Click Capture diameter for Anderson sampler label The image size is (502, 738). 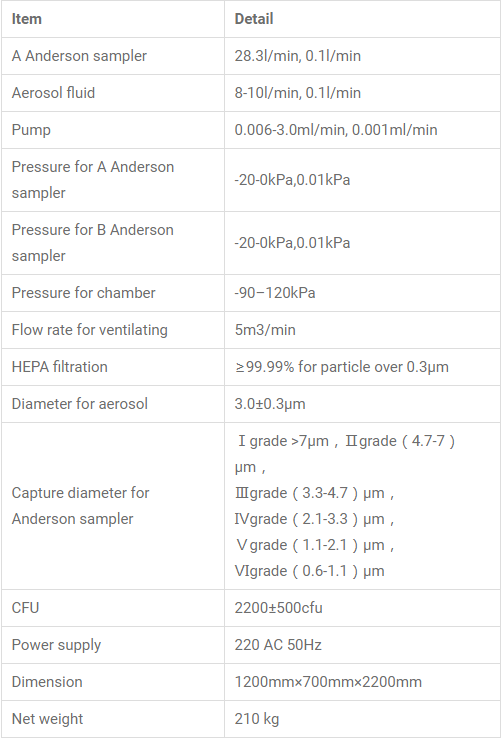tap(80, 506)
